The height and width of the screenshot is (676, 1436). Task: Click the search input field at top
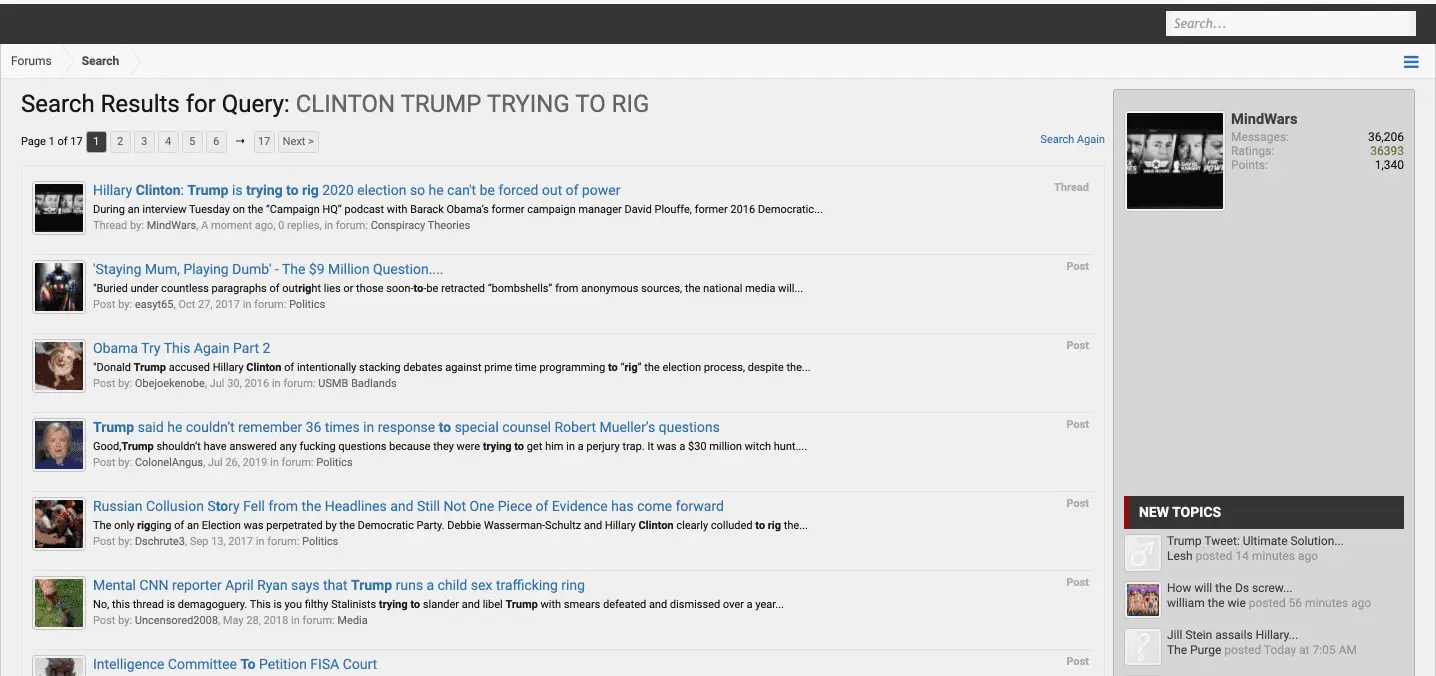click(x=1290, y=24)
